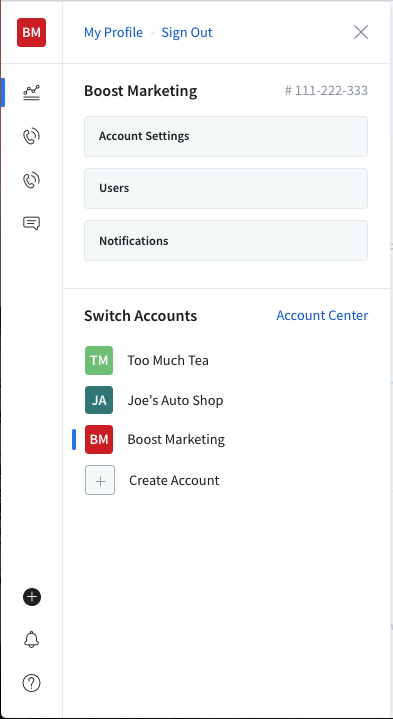Click account number # 111-222-333
The width and height of the screenshot is (393, 719).
click(x=327, y=91)
